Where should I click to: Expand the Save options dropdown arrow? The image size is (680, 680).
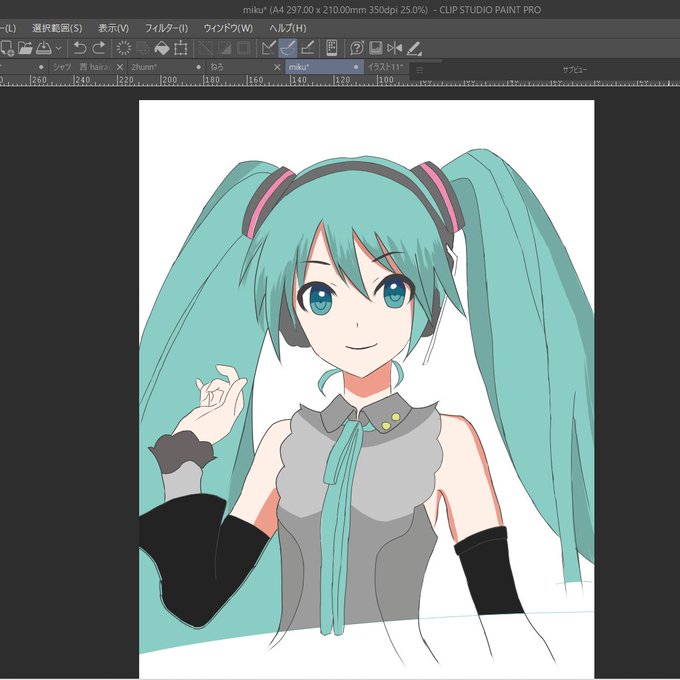tap(59, 48)
